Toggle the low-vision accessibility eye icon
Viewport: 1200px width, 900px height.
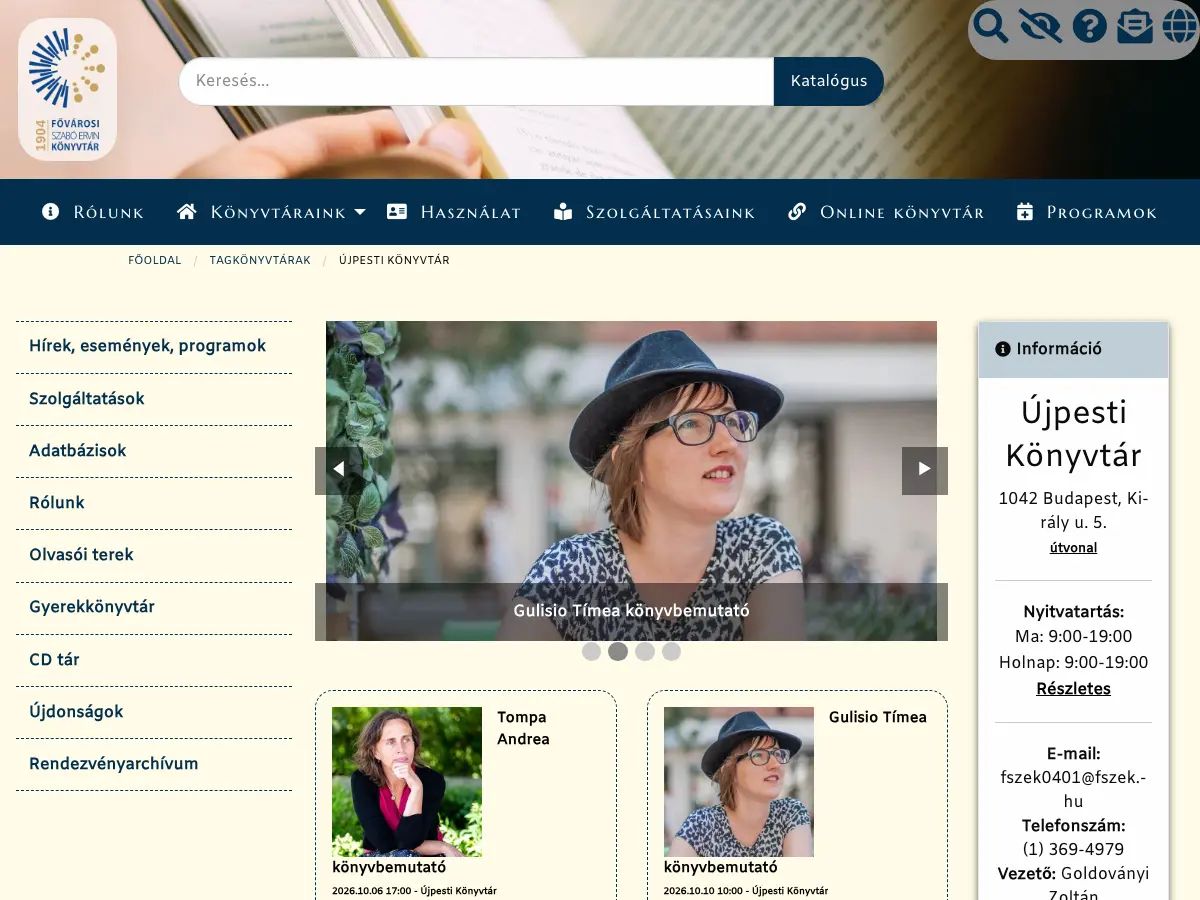[1040, 26]
